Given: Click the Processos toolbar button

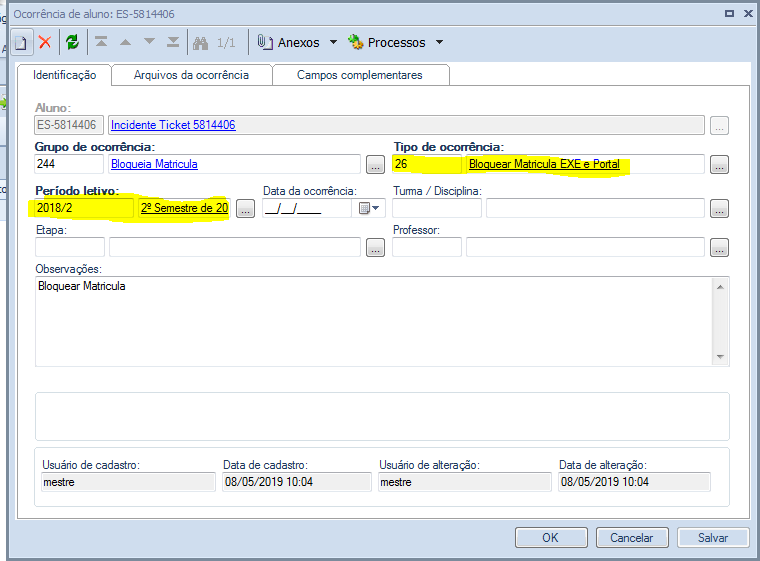Looking at the screenshot, I should 387,43.
